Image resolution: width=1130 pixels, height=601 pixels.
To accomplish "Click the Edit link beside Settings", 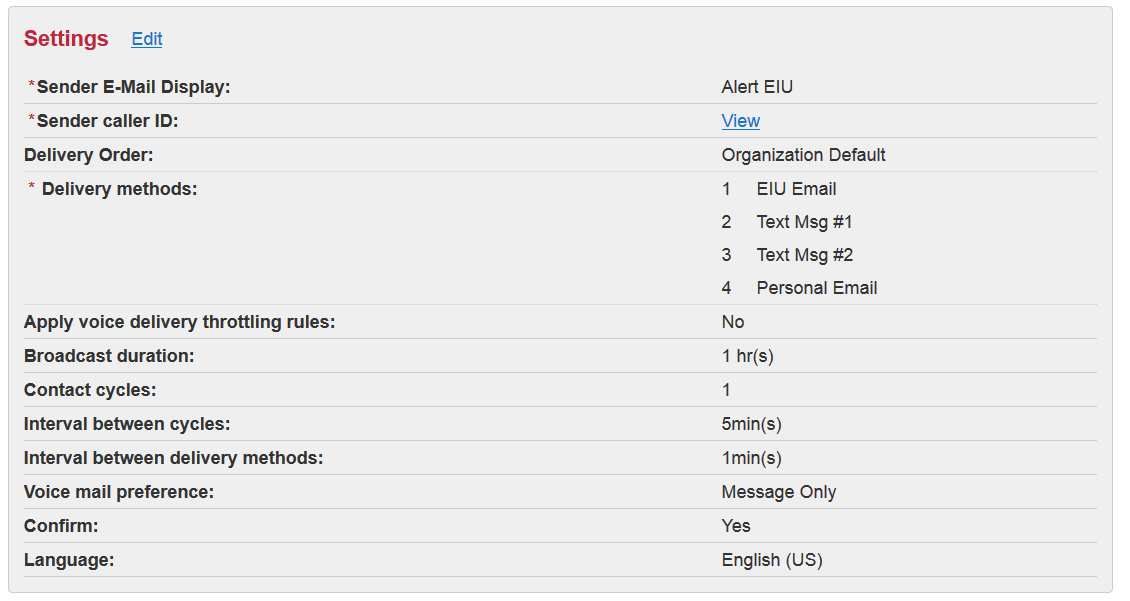I will pyautogui.click(x=147, y=39).
